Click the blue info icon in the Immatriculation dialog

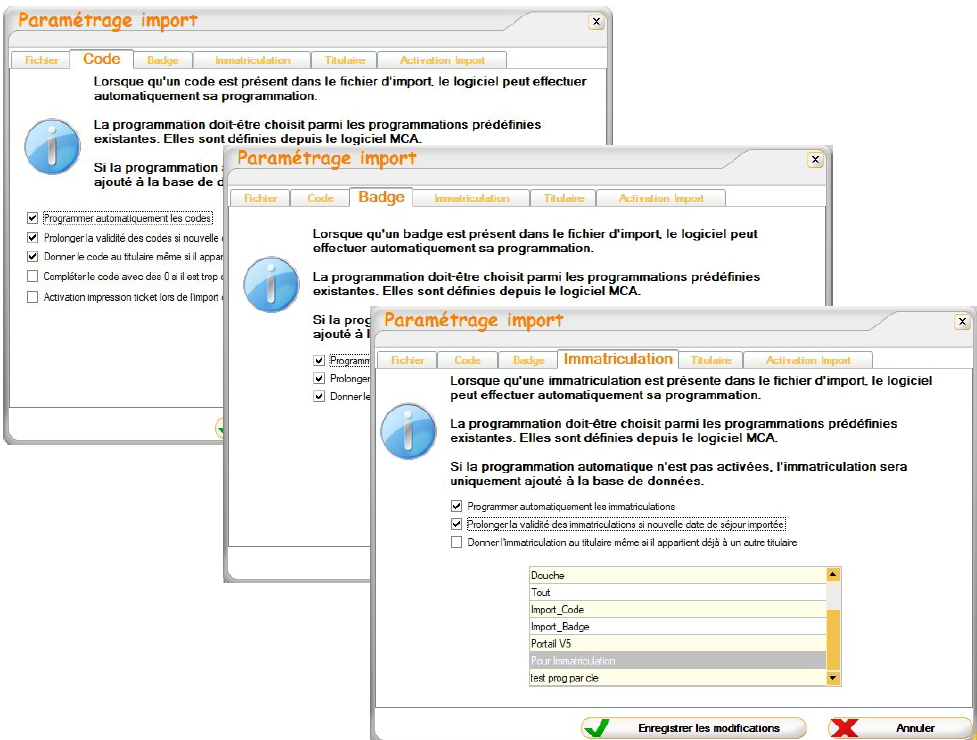(409, 431)
